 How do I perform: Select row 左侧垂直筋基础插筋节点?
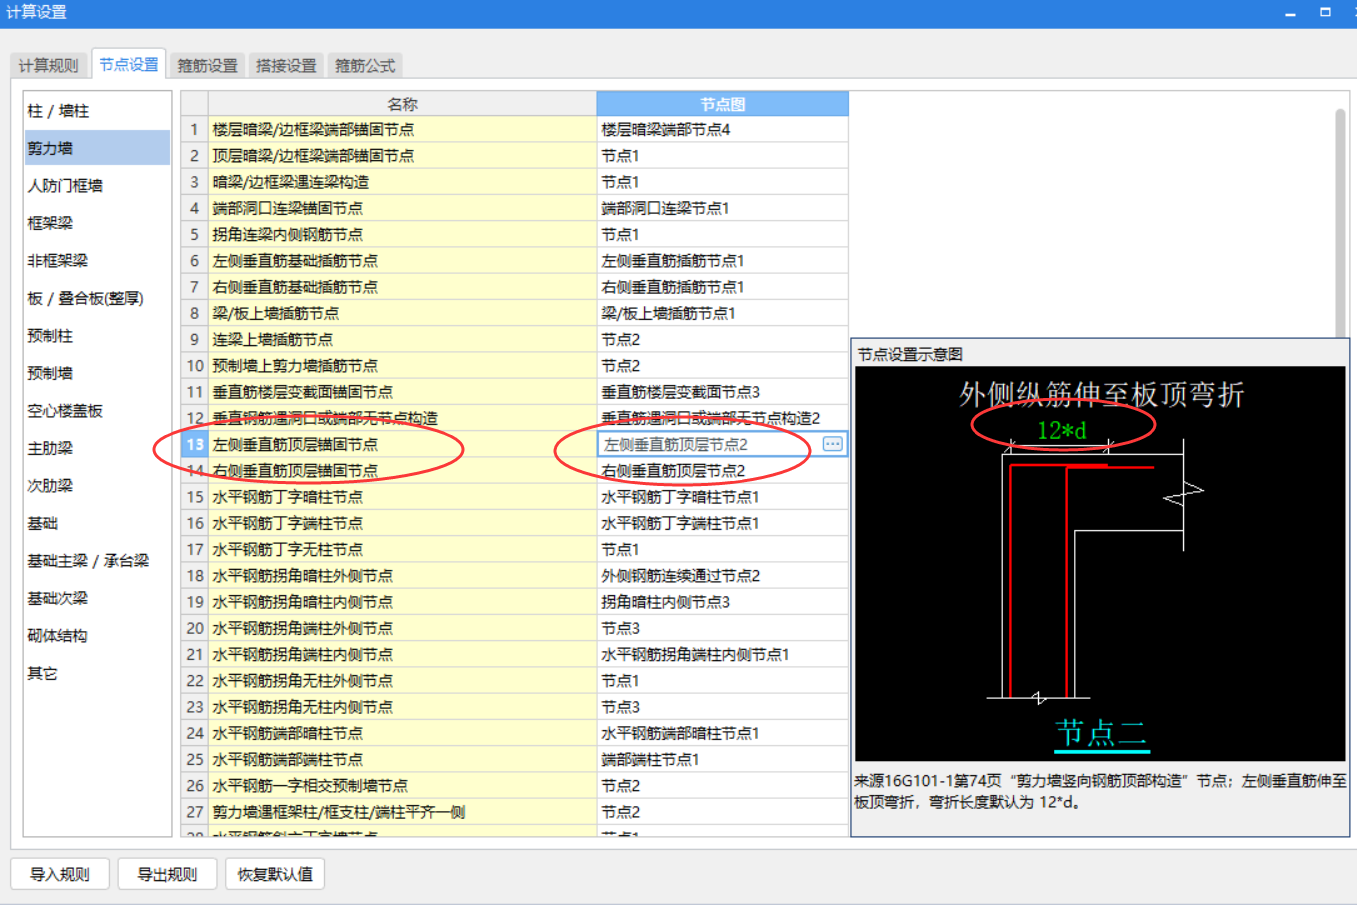(x=402, y=261)
